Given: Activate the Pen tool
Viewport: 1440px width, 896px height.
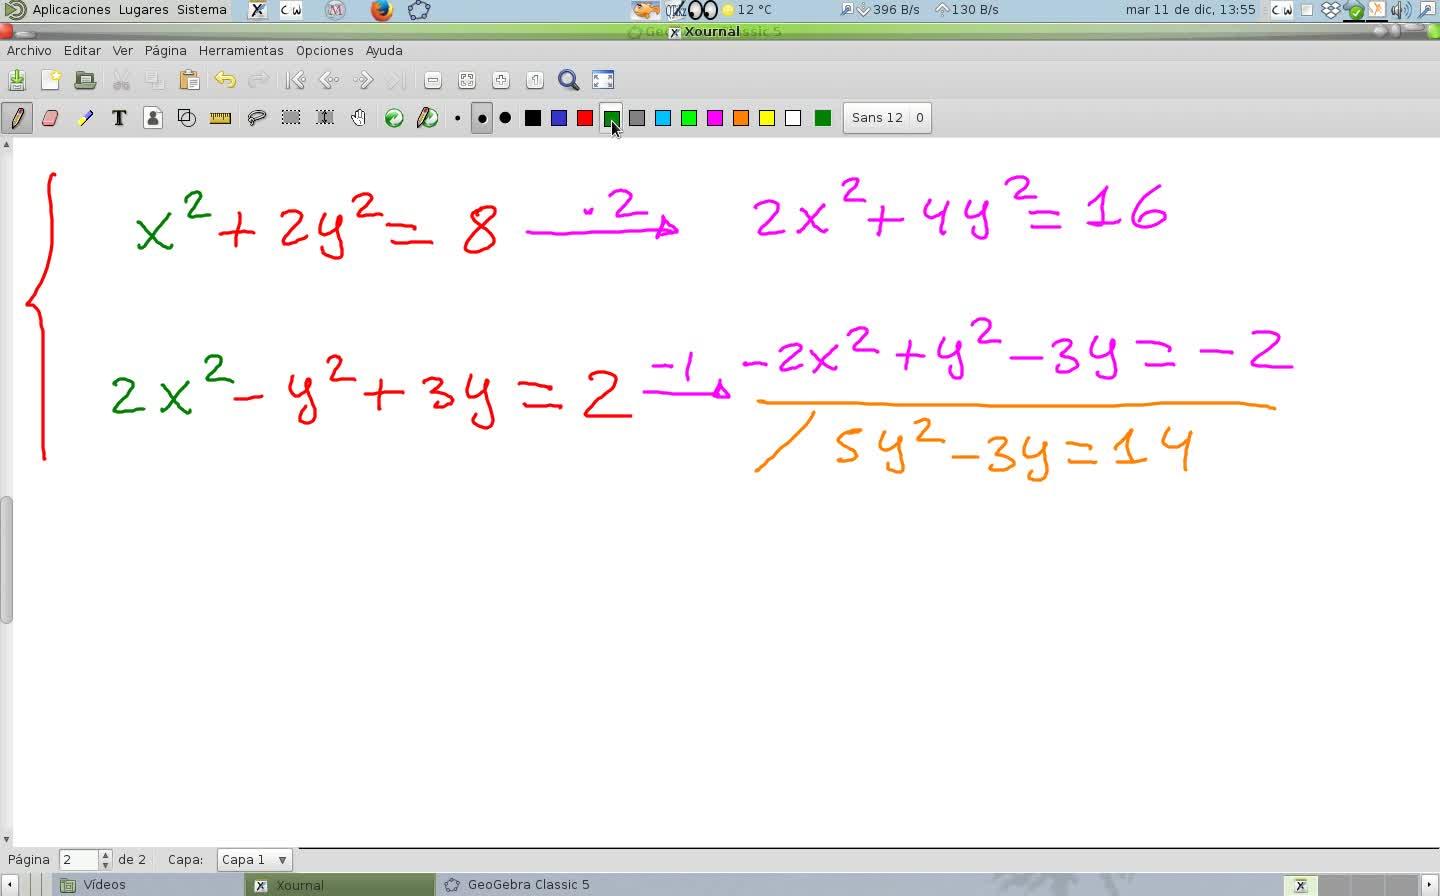Looking at the screenshot, I should click(17, 118).
